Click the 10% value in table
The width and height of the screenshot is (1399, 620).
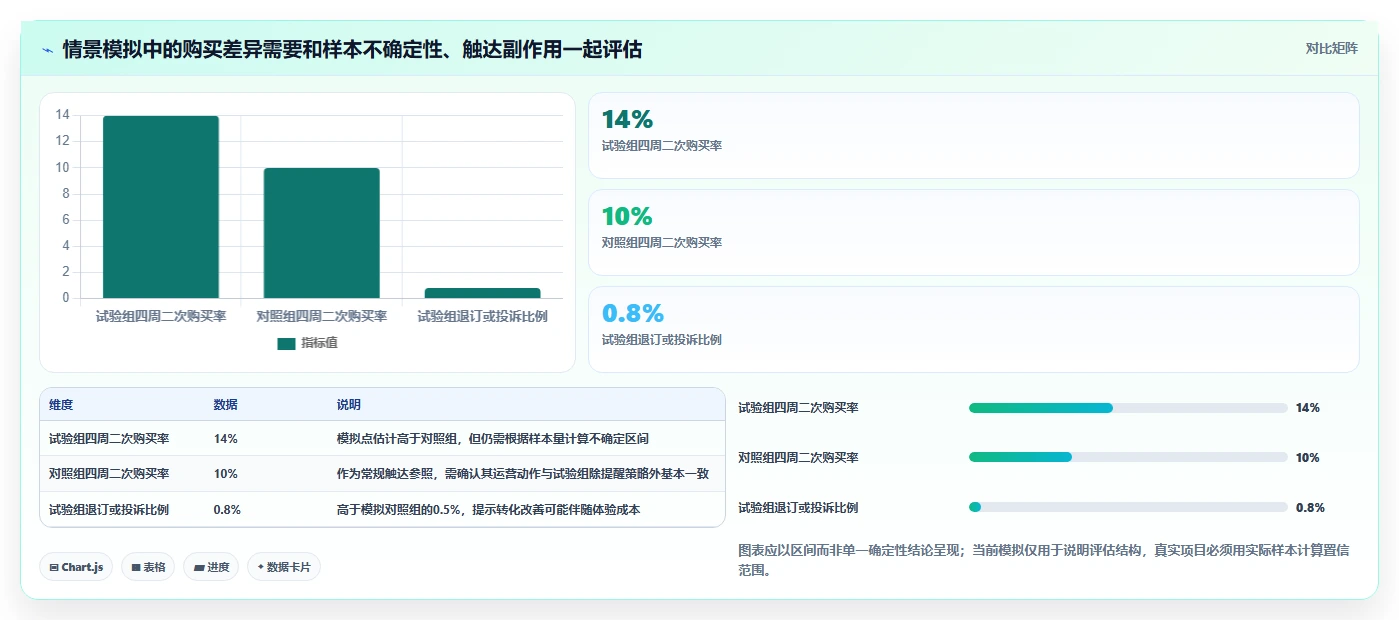(225, 474)
